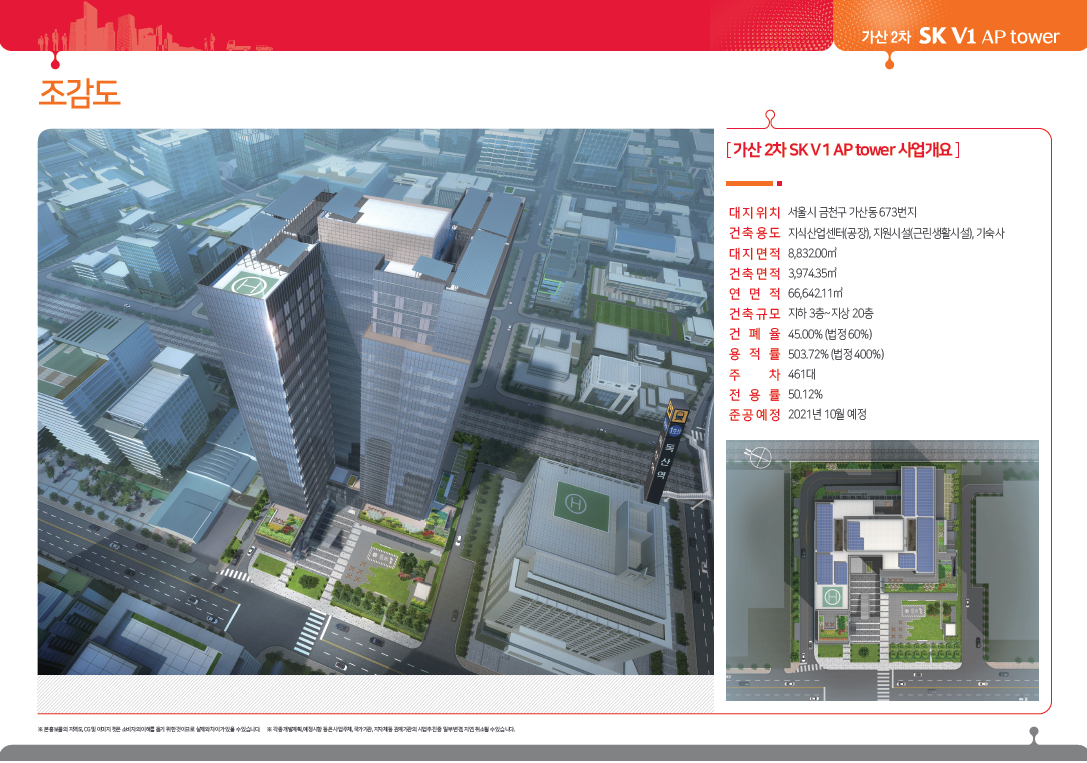
Task: Click the helipad on the neighboring low building
Action: tap(581, 505)
